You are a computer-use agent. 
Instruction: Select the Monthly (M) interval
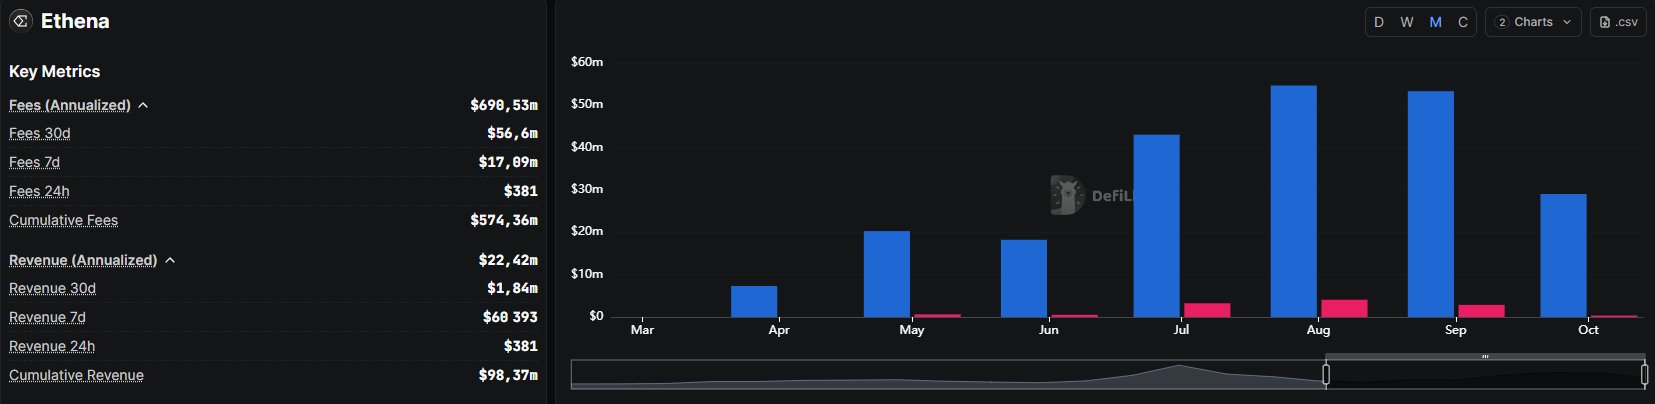coord(1435,22)
